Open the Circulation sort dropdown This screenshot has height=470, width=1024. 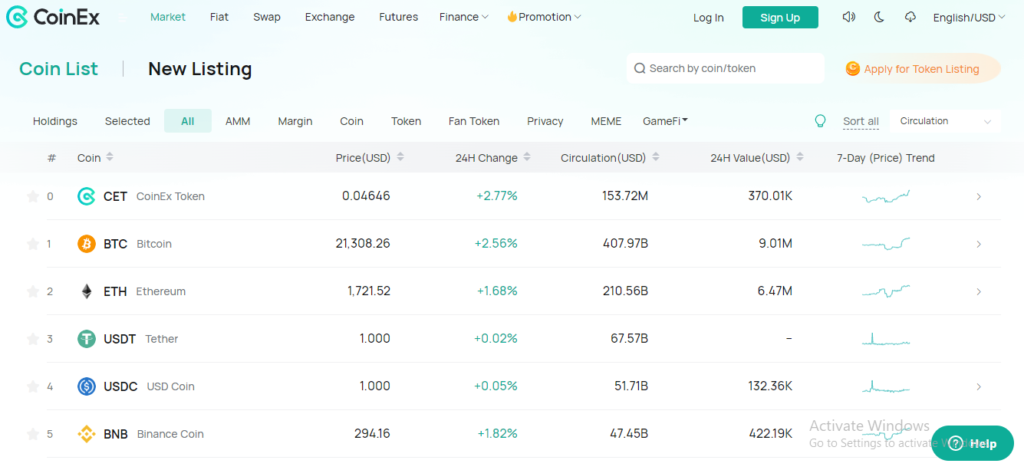click(x=945, y=121)
